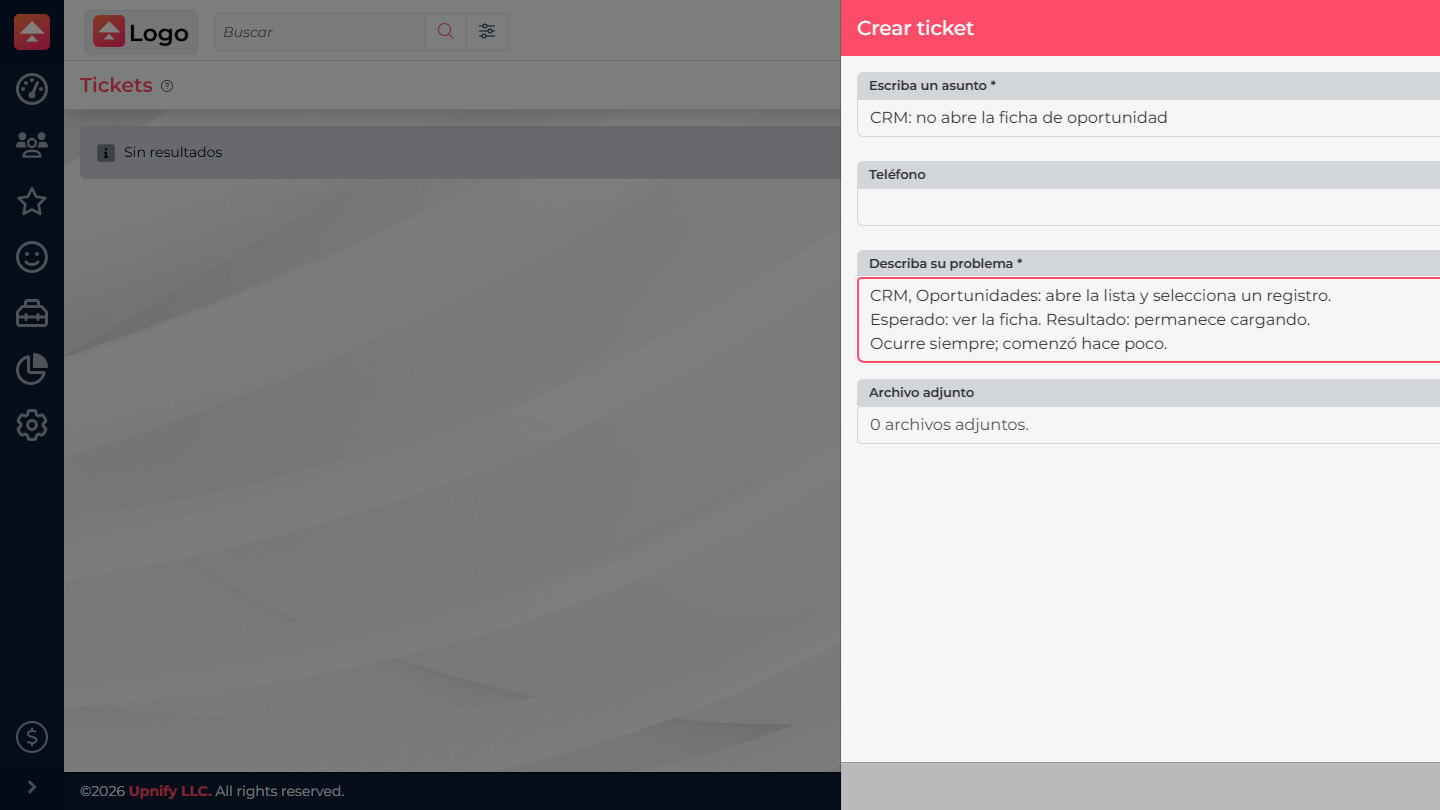Click the 'Archivo adjunto' label
Image resolution: width=1440 pixels, height=810 pixels.
coord(921,393)
